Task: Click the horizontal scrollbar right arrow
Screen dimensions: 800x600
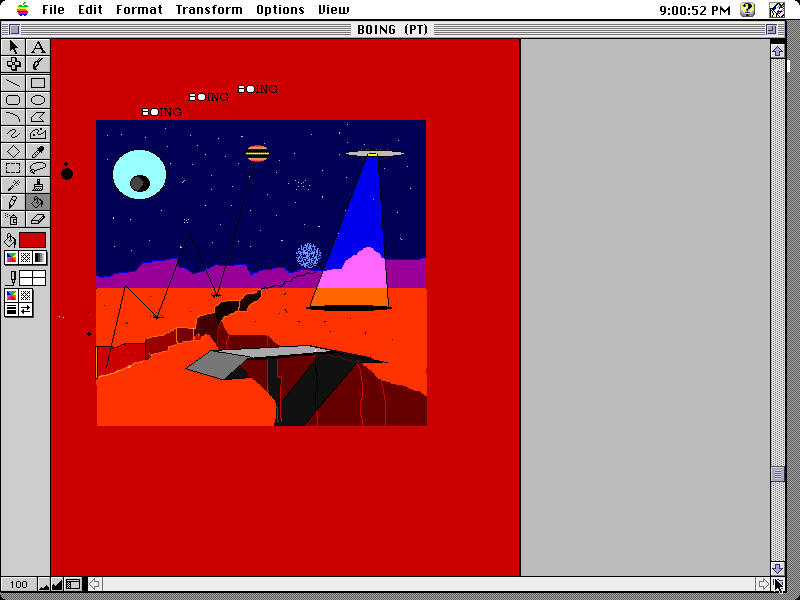Action: coord(763,584)
